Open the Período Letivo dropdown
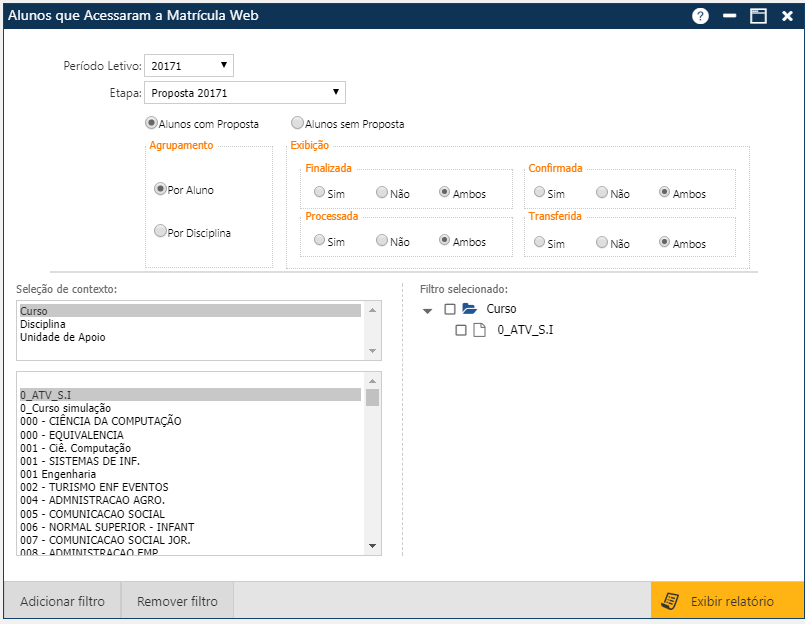 point(189,66)
